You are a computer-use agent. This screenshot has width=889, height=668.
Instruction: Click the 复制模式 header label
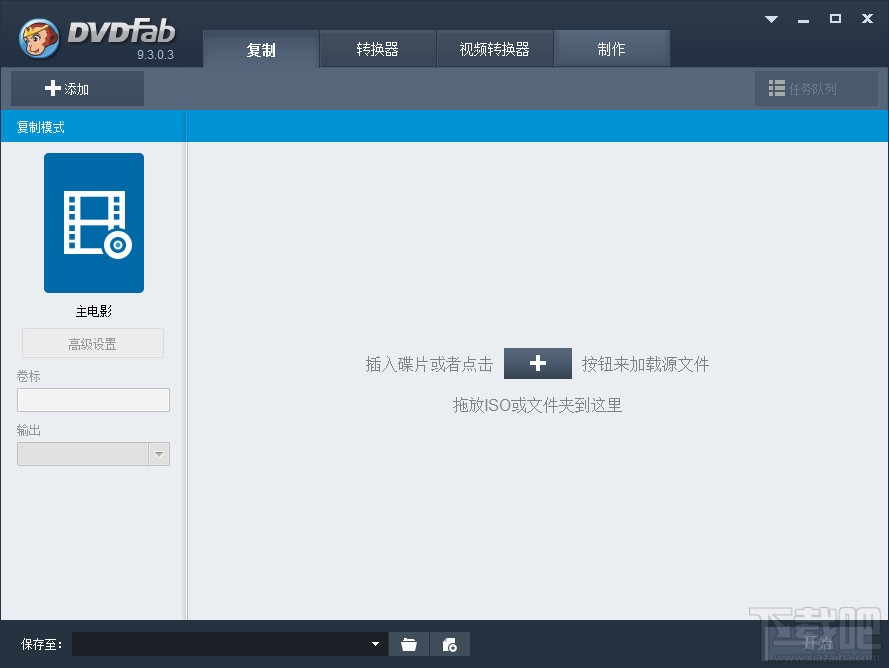pos(41,127)
